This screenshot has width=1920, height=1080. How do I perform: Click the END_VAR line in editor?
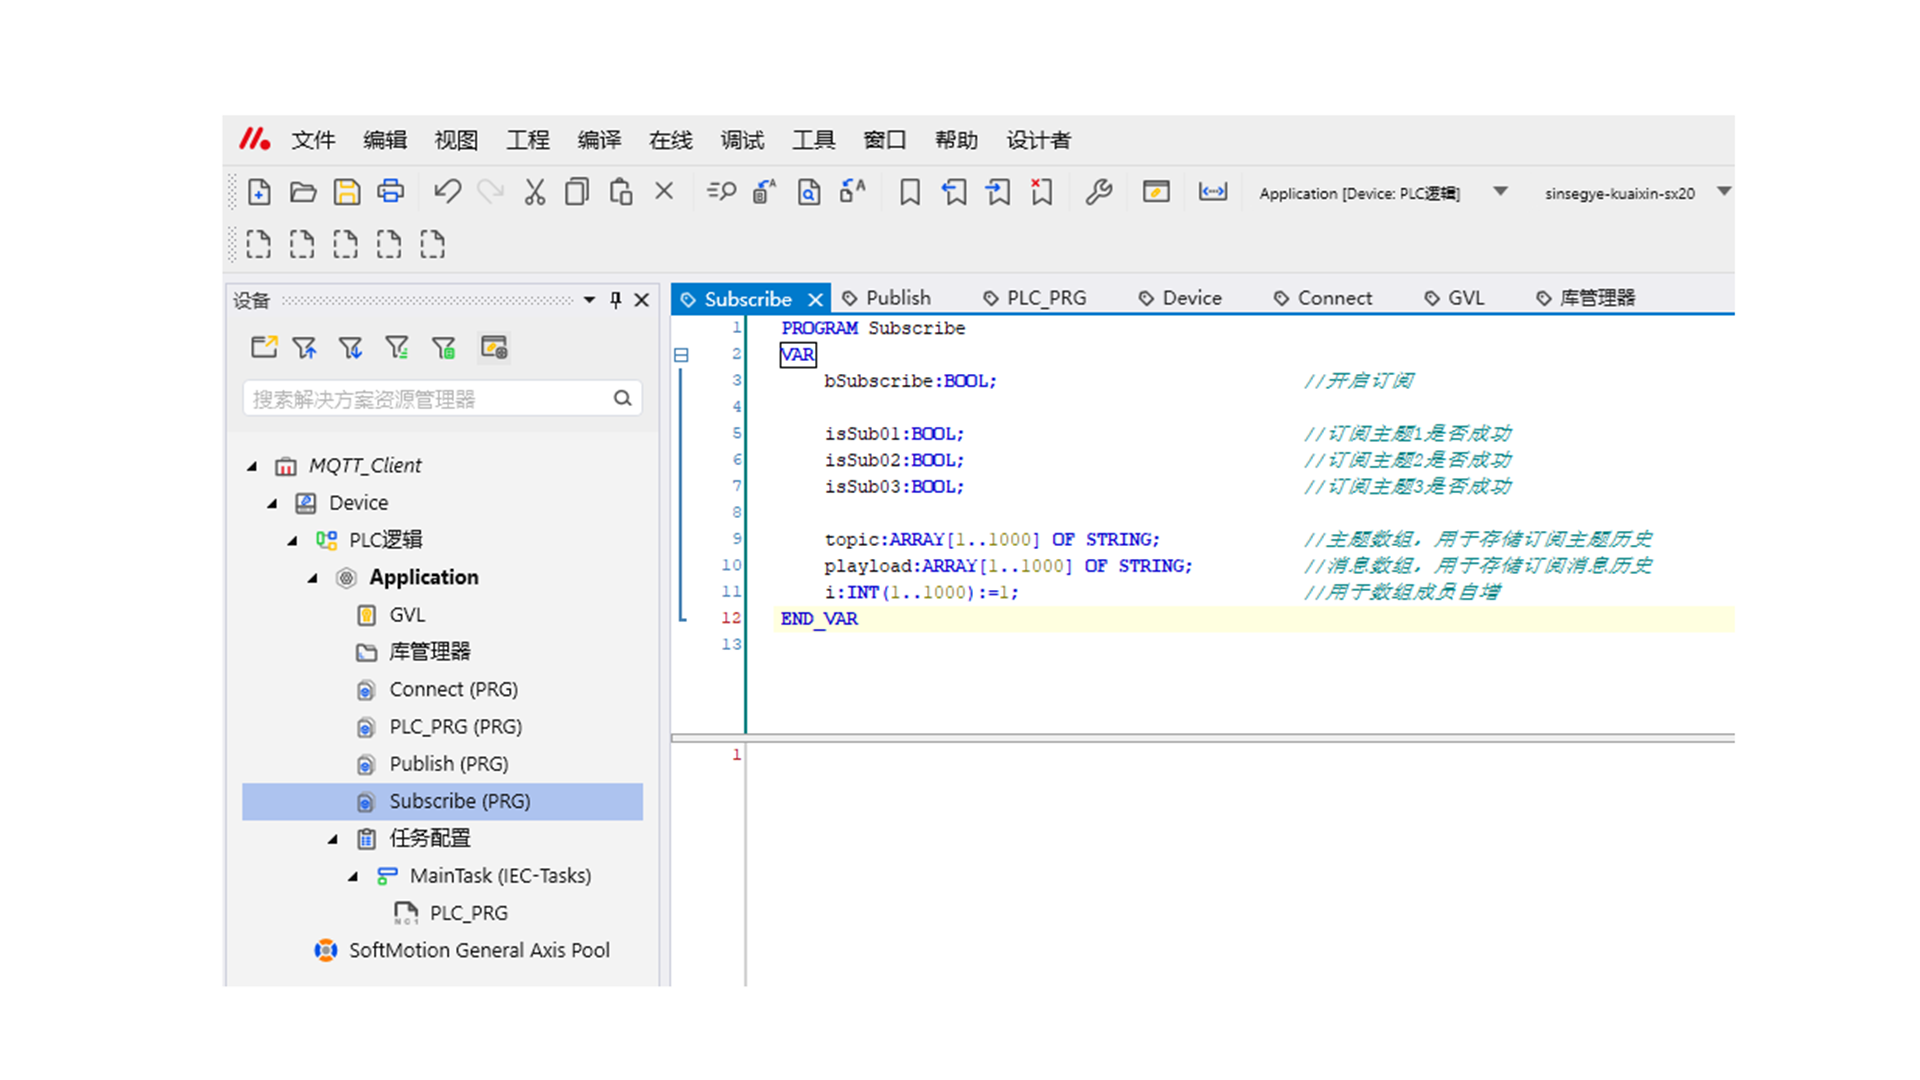pos(819,619)
